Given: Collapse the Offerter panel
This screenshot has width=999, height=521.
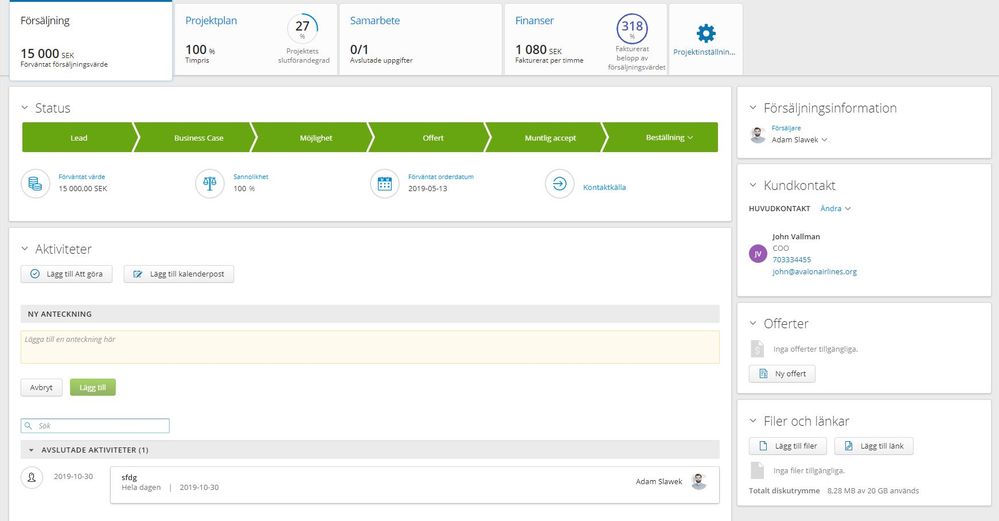Looking at the screenshot, I should point(753,324).
